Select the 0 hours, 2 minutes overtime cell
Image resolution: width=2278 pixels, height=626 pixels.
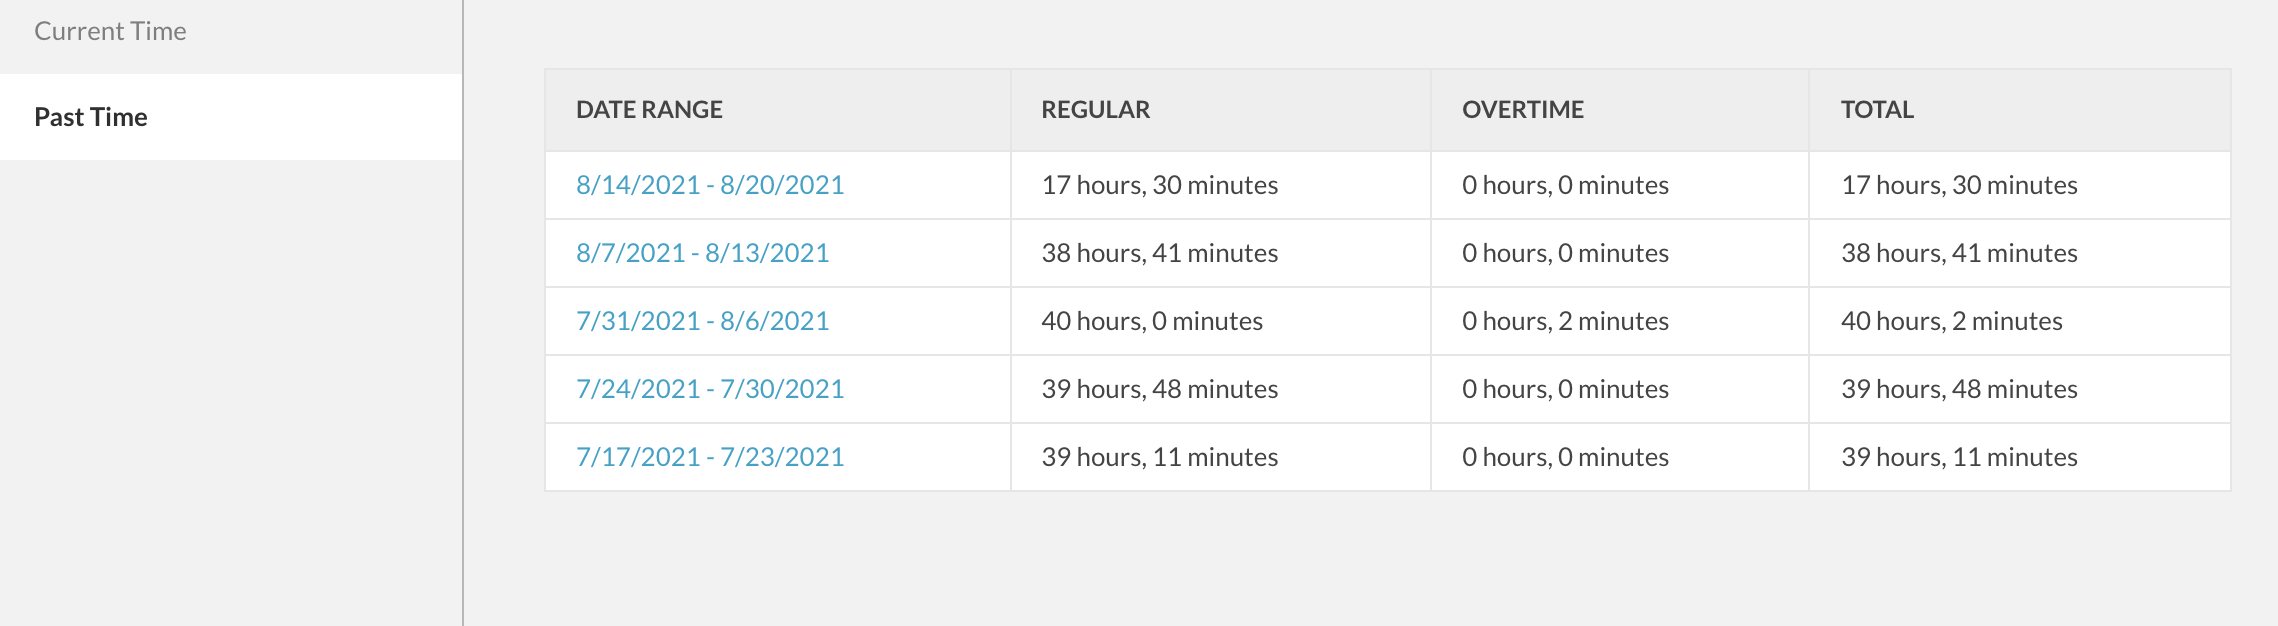pyautogui.click(x=1619, y=321)
